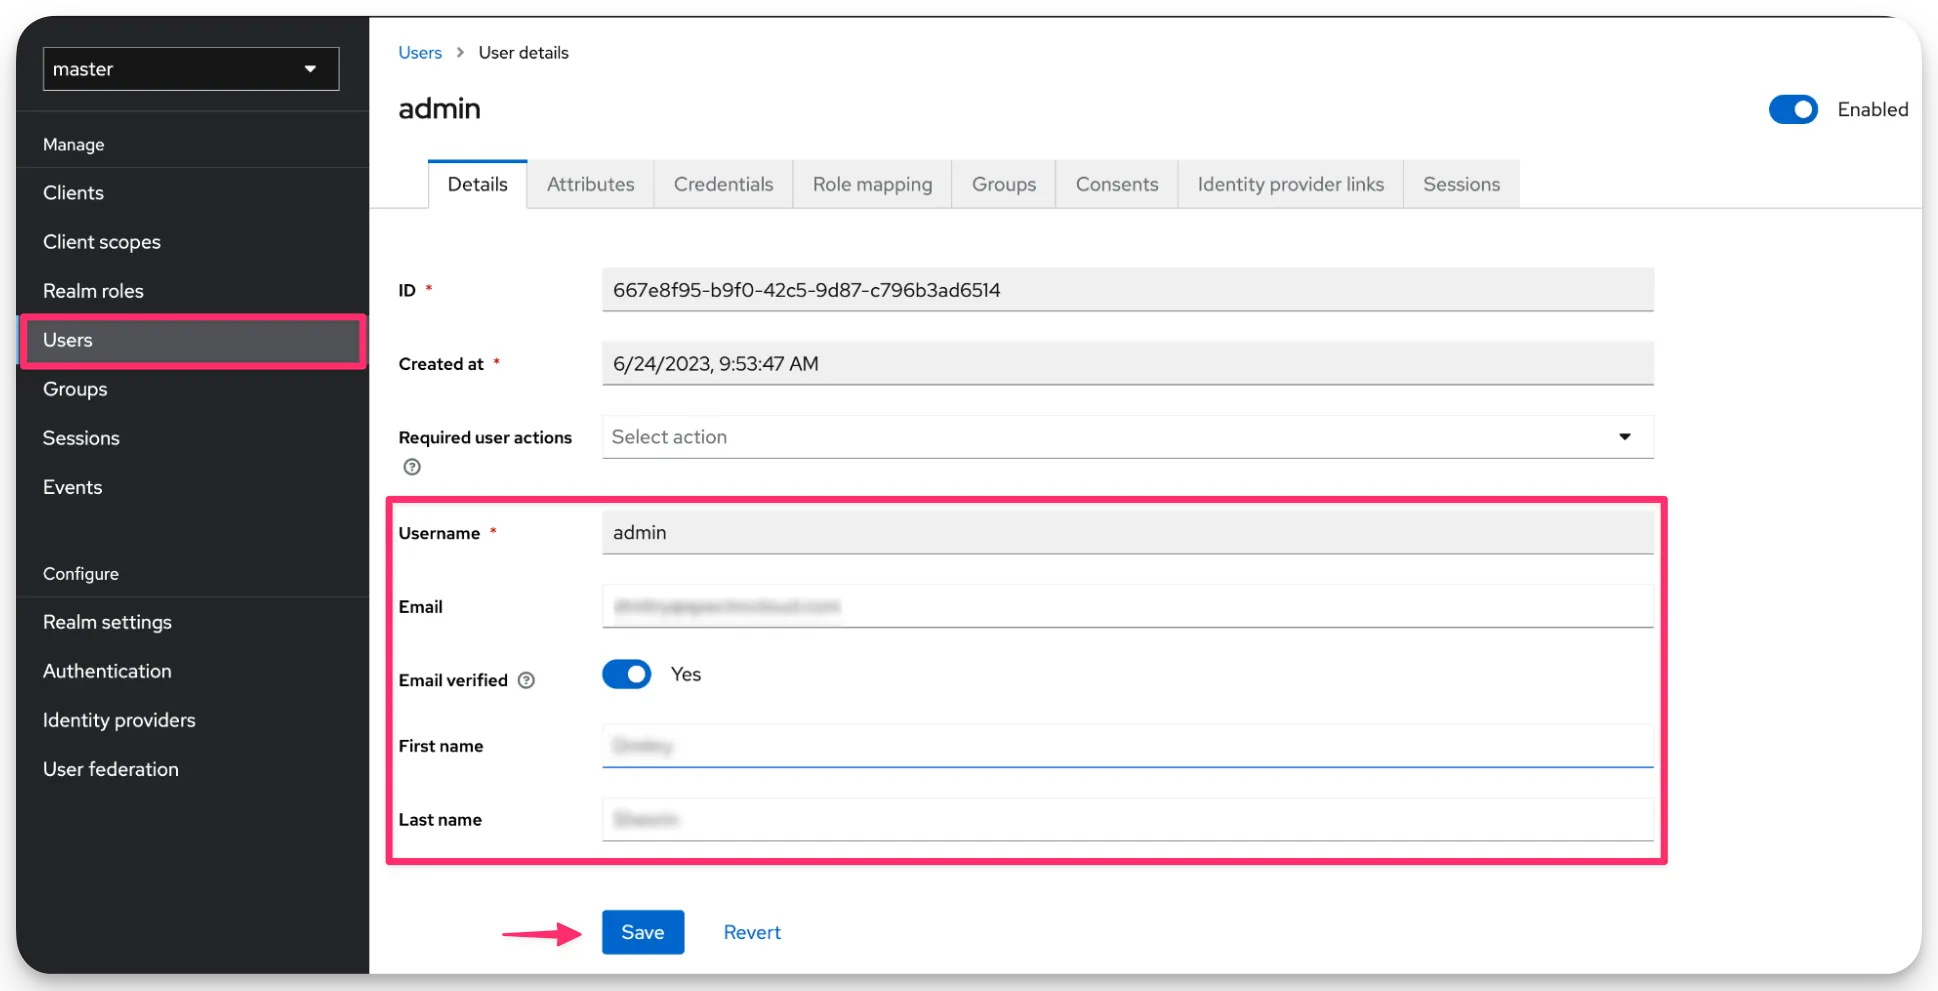View the Role mapping tab
This screenshot has width=1938, height=991.
(871, 184)
